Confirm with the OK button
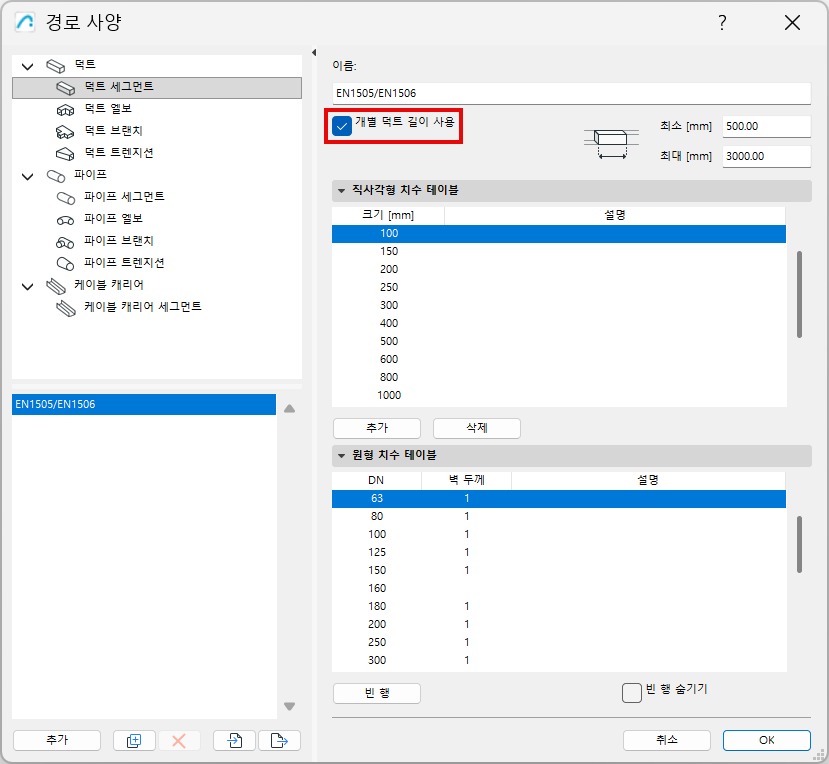 (x=767, y=741)
